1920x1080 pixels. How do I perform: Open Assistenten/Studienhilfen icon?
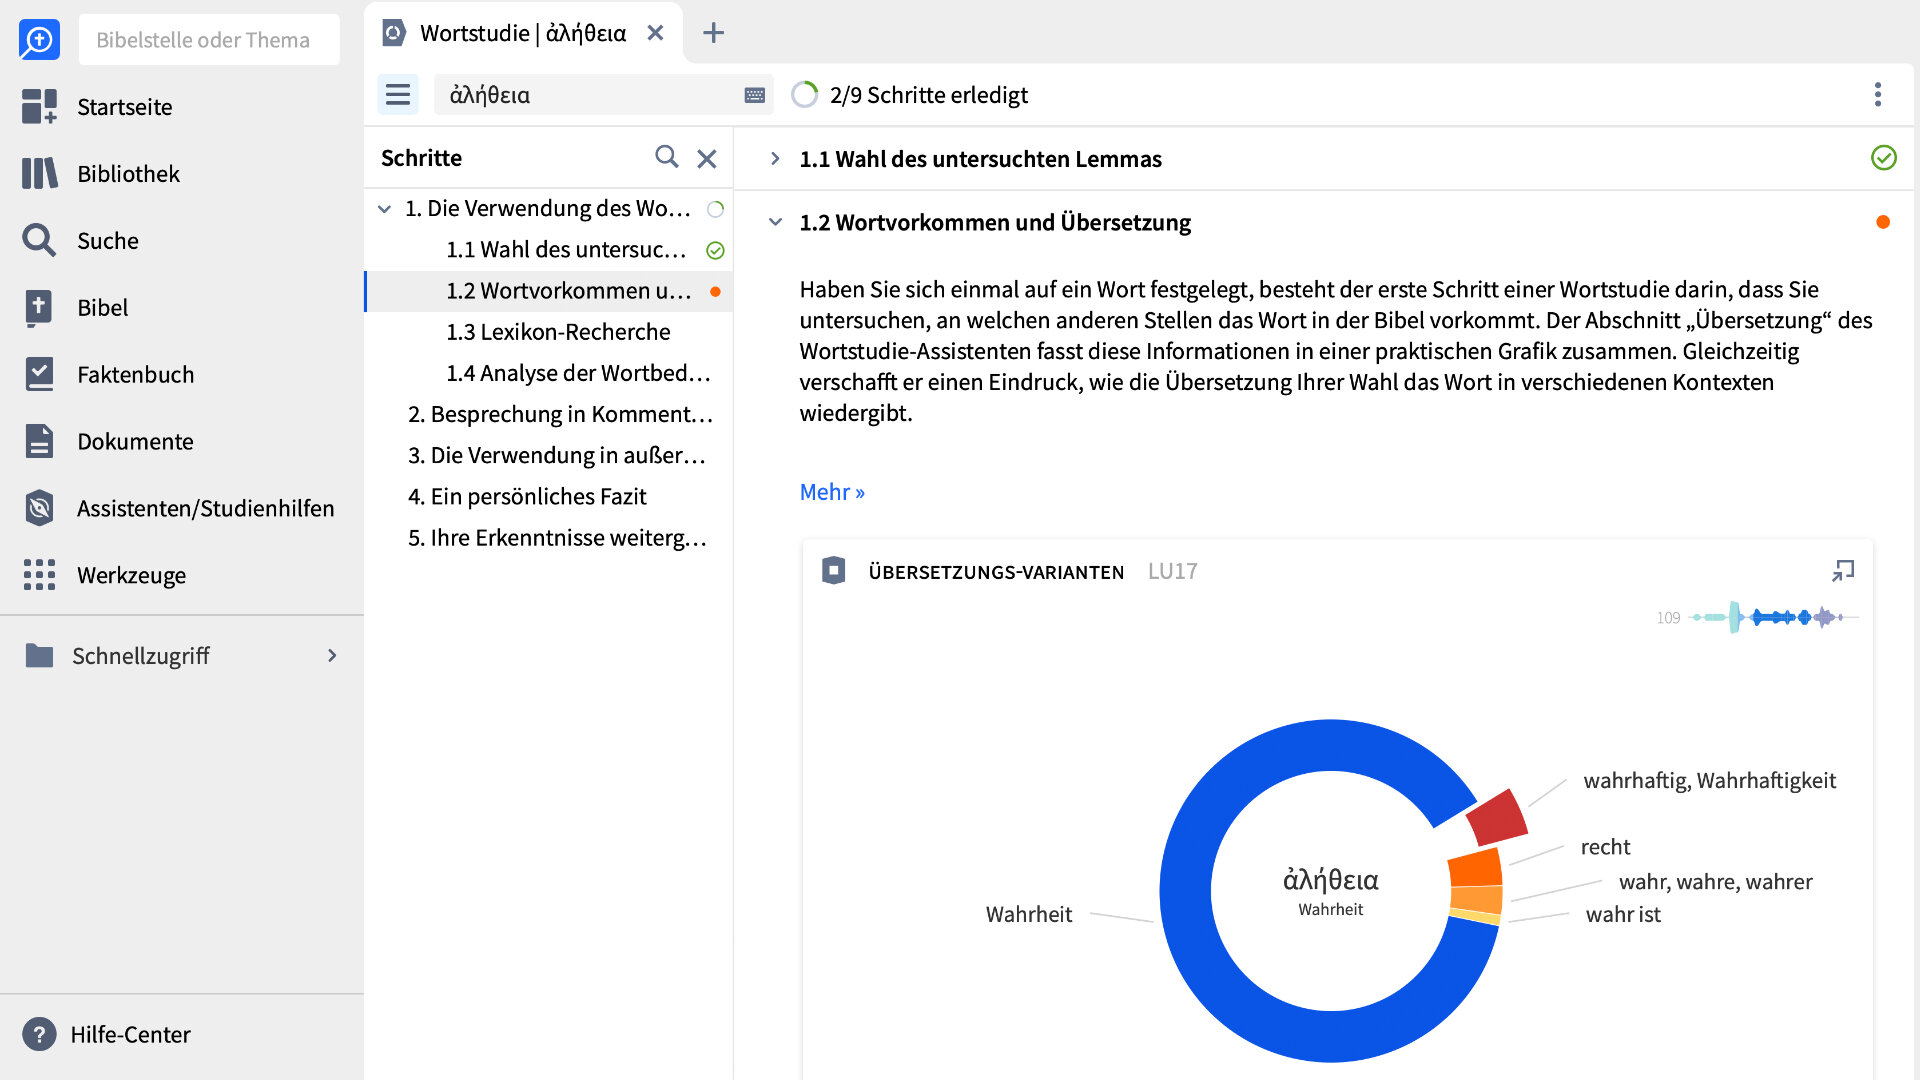(39, 508)
